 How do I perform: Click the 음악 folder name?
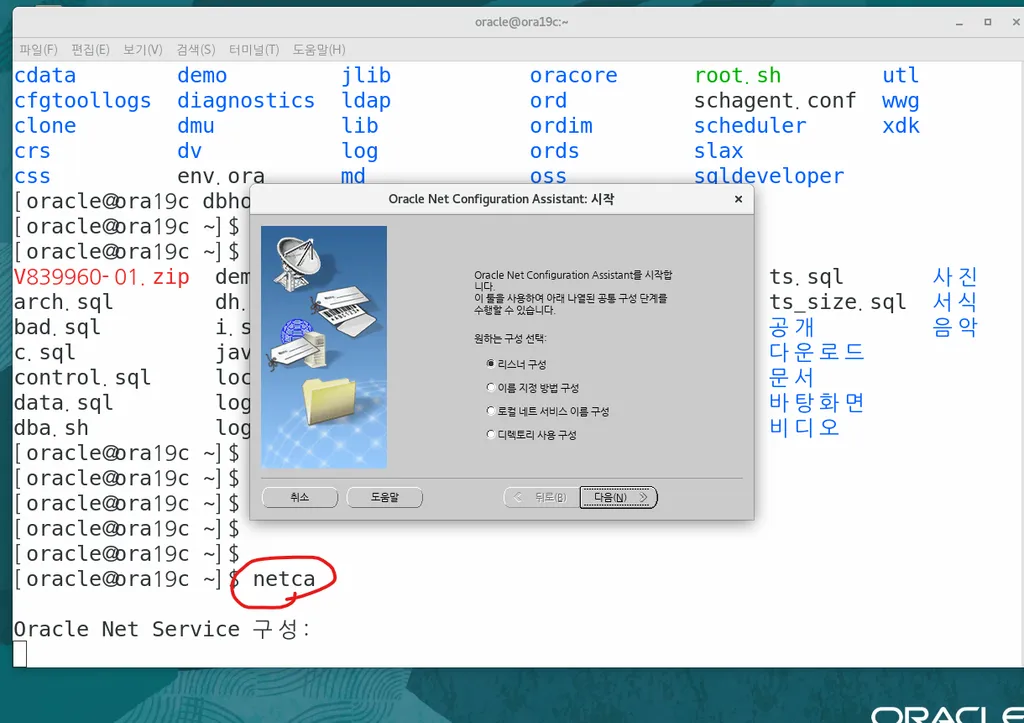tap(955, 327)
